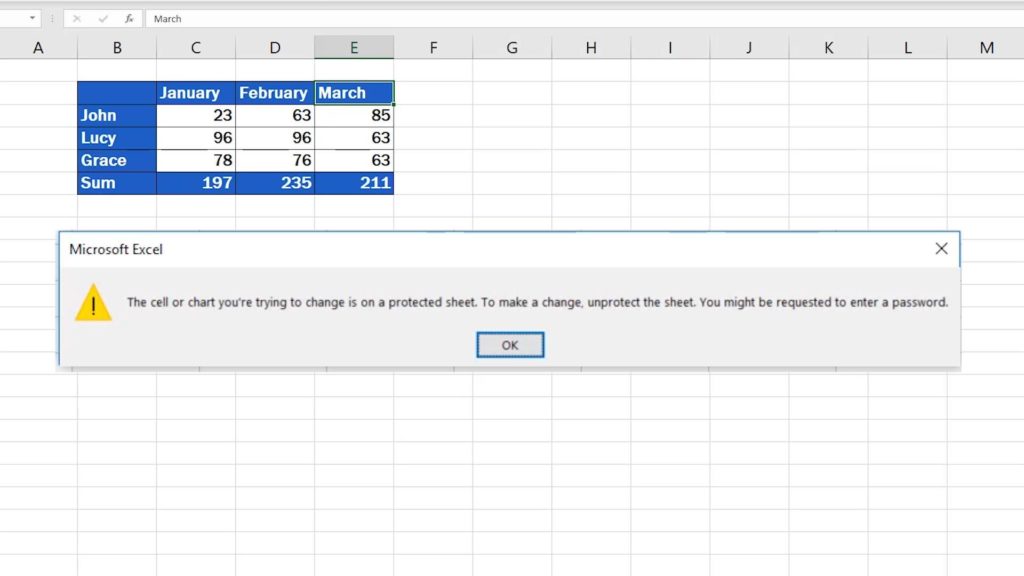This screenshot has width=1024, height=576.
Task: Click the yellow warning triangle icon
Action: point(93,302)
